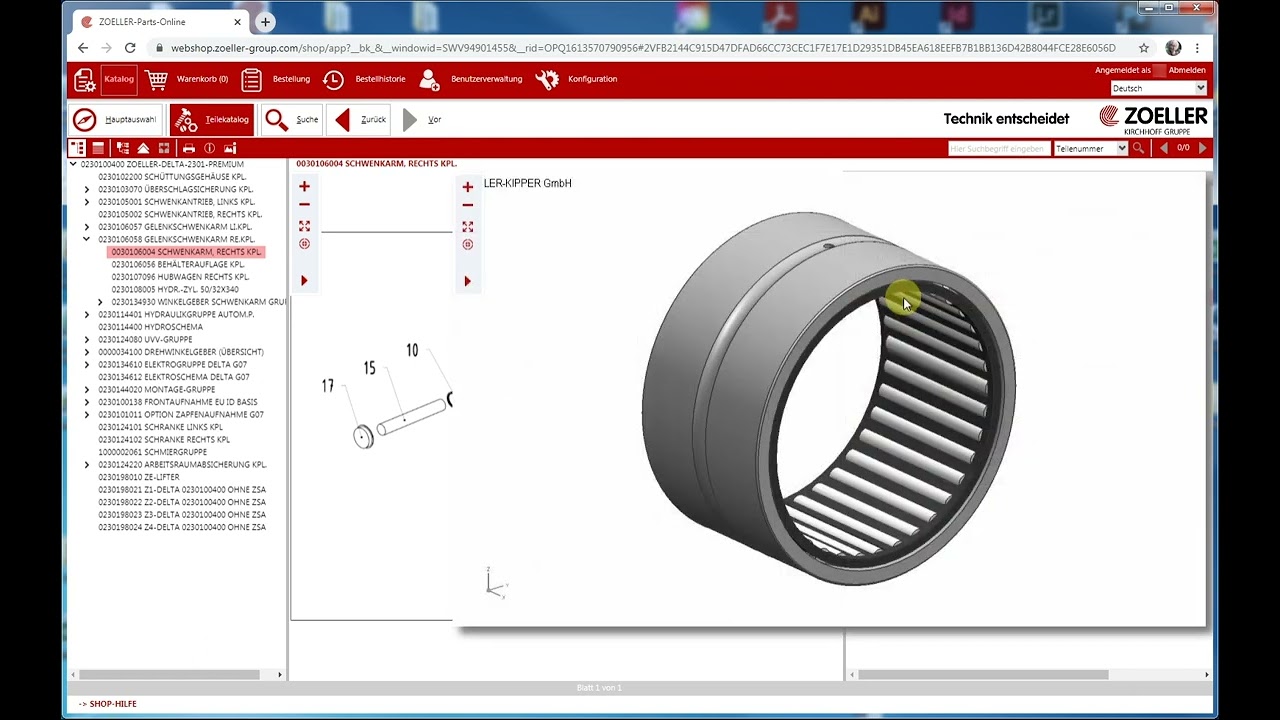Click the print icon

click(188, 148)
